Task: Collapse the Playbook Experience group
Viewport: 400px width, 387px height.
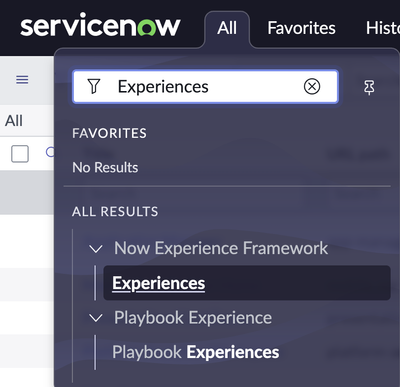Action: (x=96, y=318)
